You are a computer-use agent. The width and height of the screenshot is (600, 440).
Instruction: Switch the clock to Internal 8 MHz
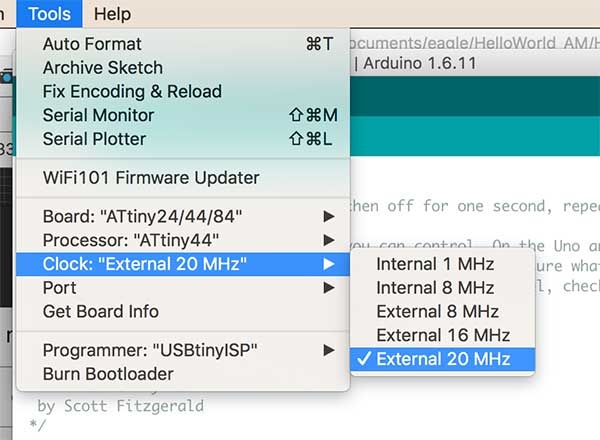click(x=435, y=288)
